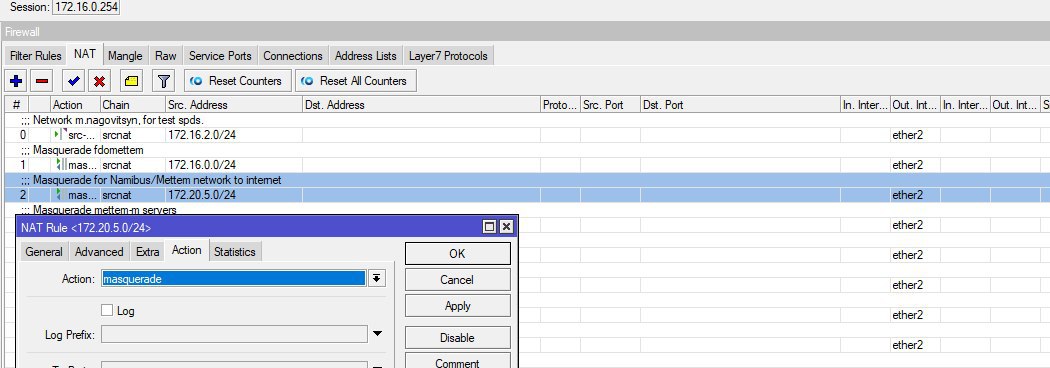Sort by Proto... column header
This screenshot has height=368, width=1050.
coord(560,104)
